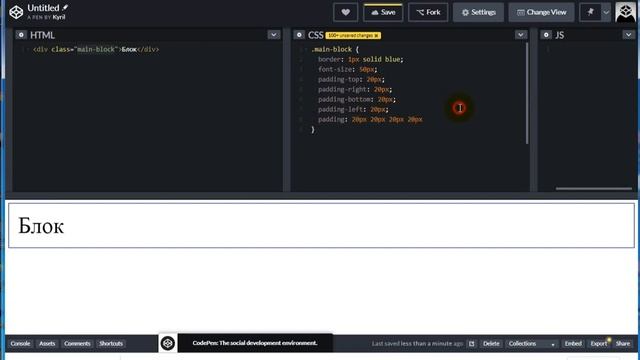The image size is (640, 360).
Task: Expand CSS panel dropdown chevron
Action: [x=520, y=35]
